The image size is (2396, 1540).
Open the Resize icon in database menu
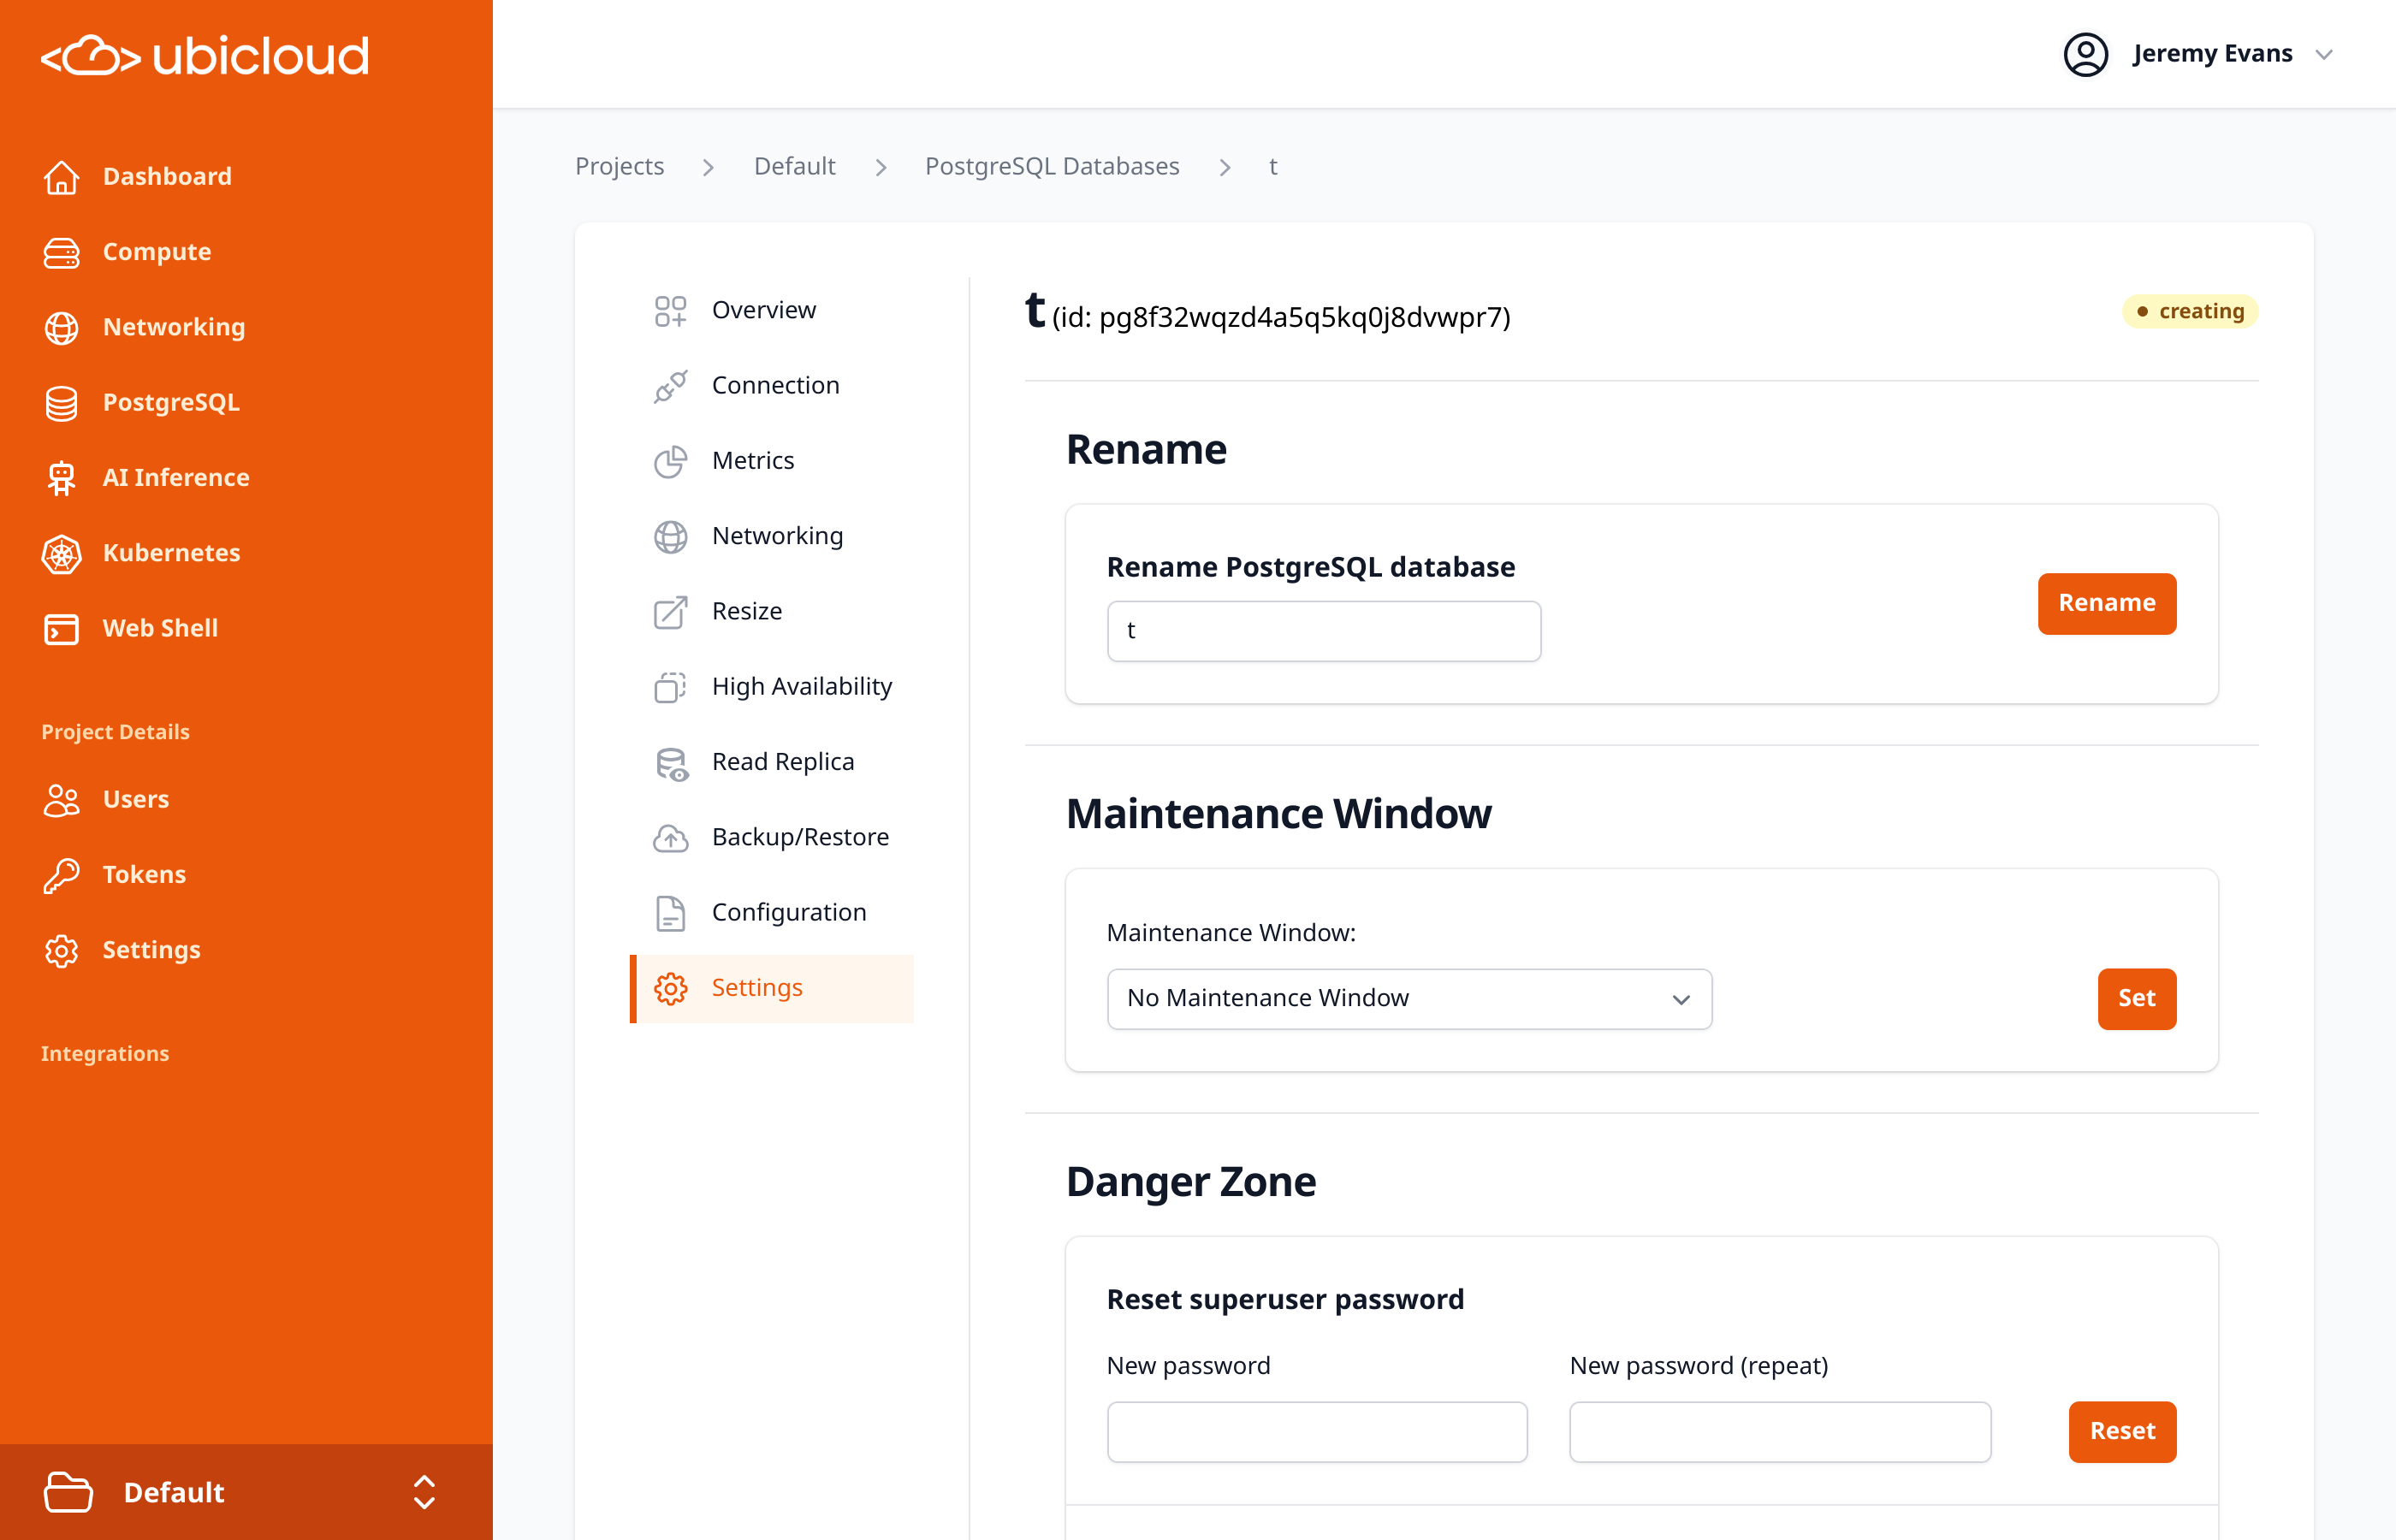[x=670, y=612]
